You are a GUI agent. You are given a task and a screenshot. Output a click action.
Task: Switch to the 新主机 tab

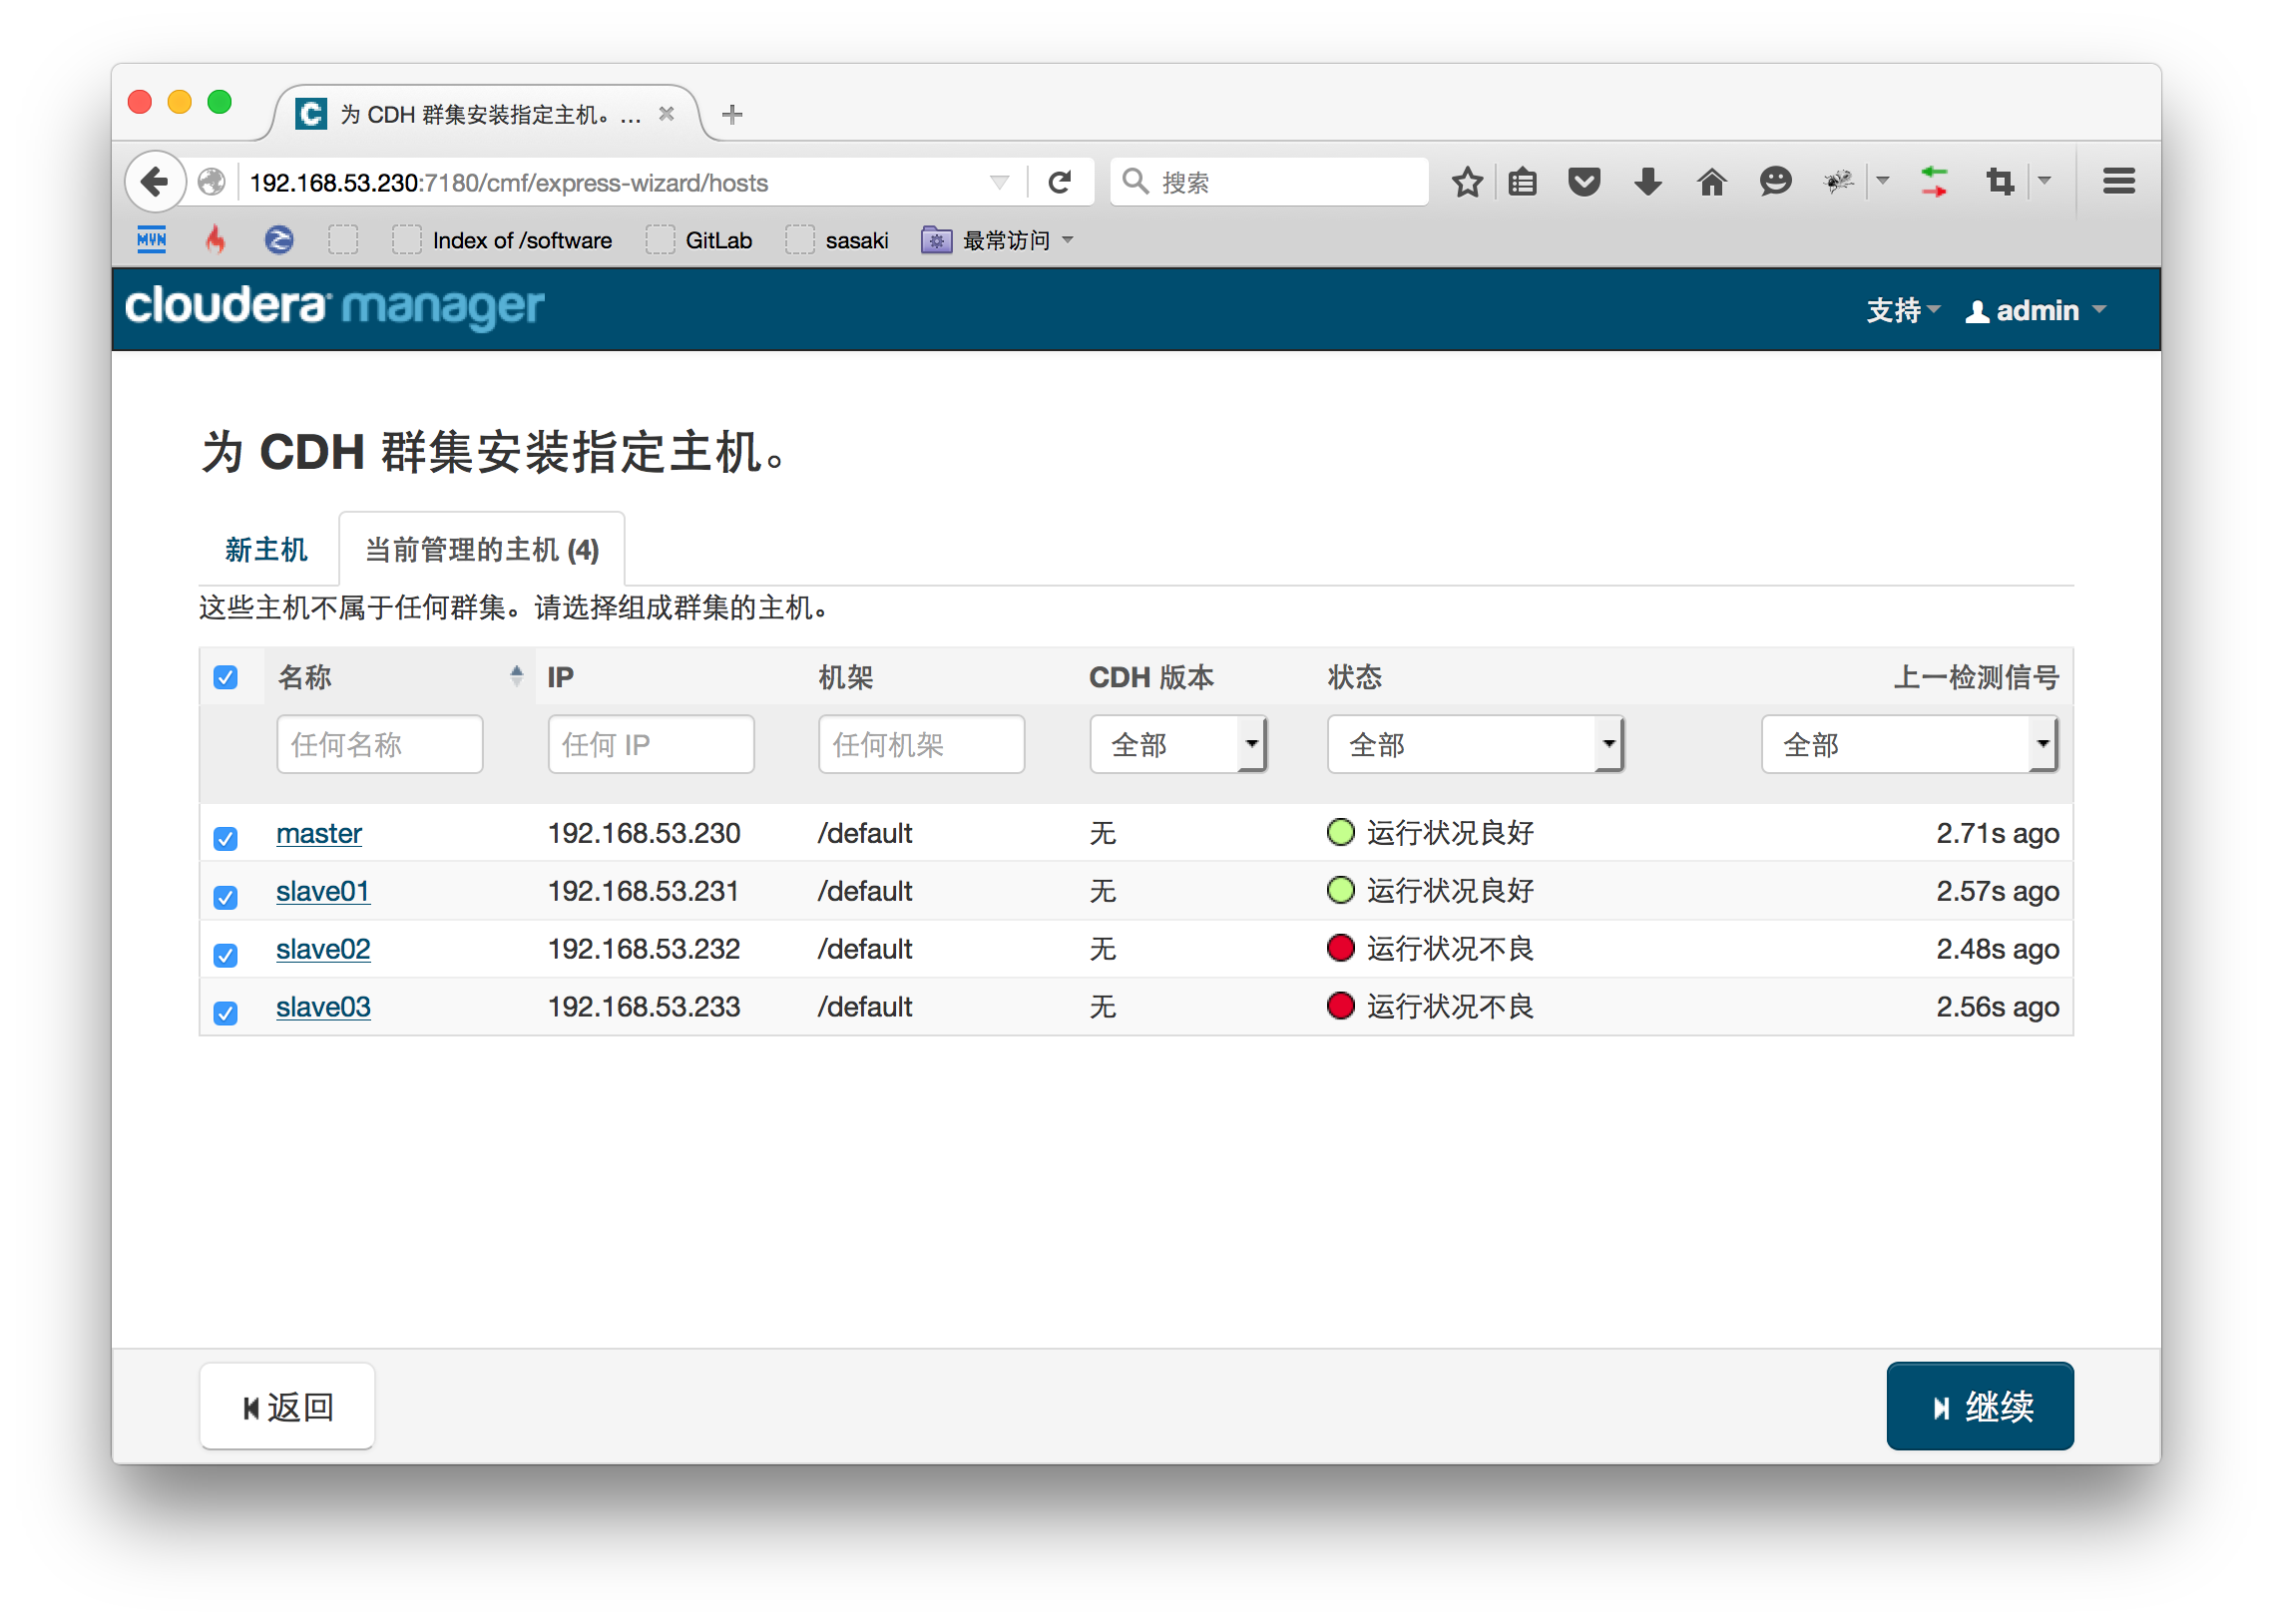coord(266,550)
